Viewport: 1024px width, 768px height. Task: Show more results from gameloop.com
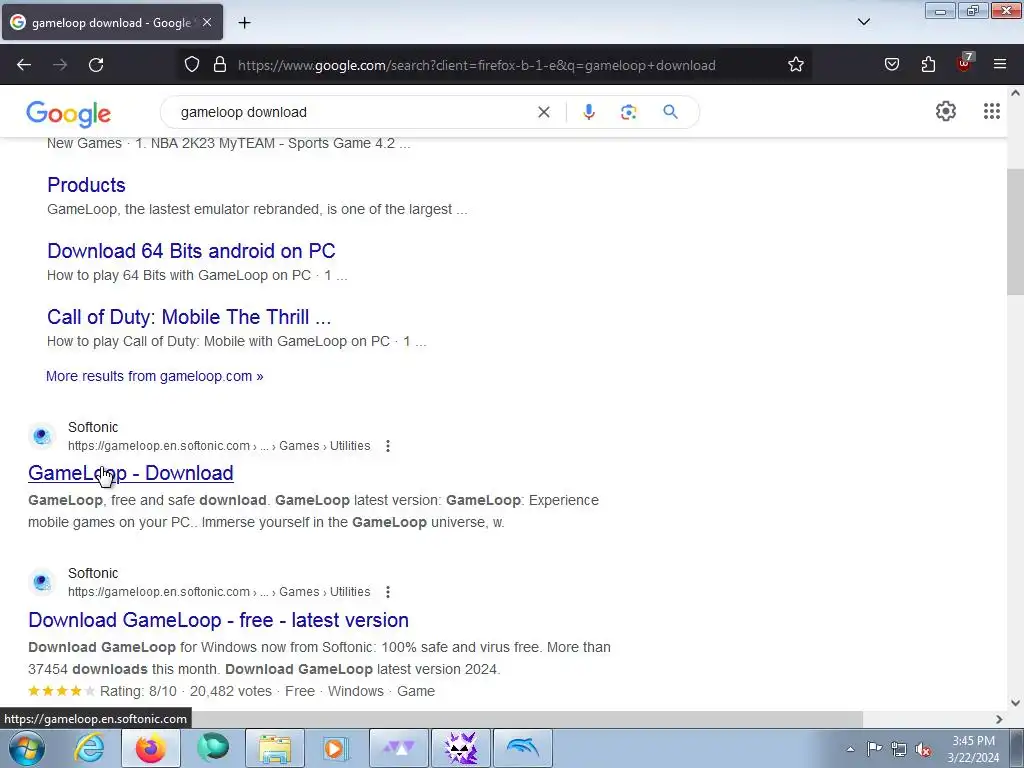point(155,376)
